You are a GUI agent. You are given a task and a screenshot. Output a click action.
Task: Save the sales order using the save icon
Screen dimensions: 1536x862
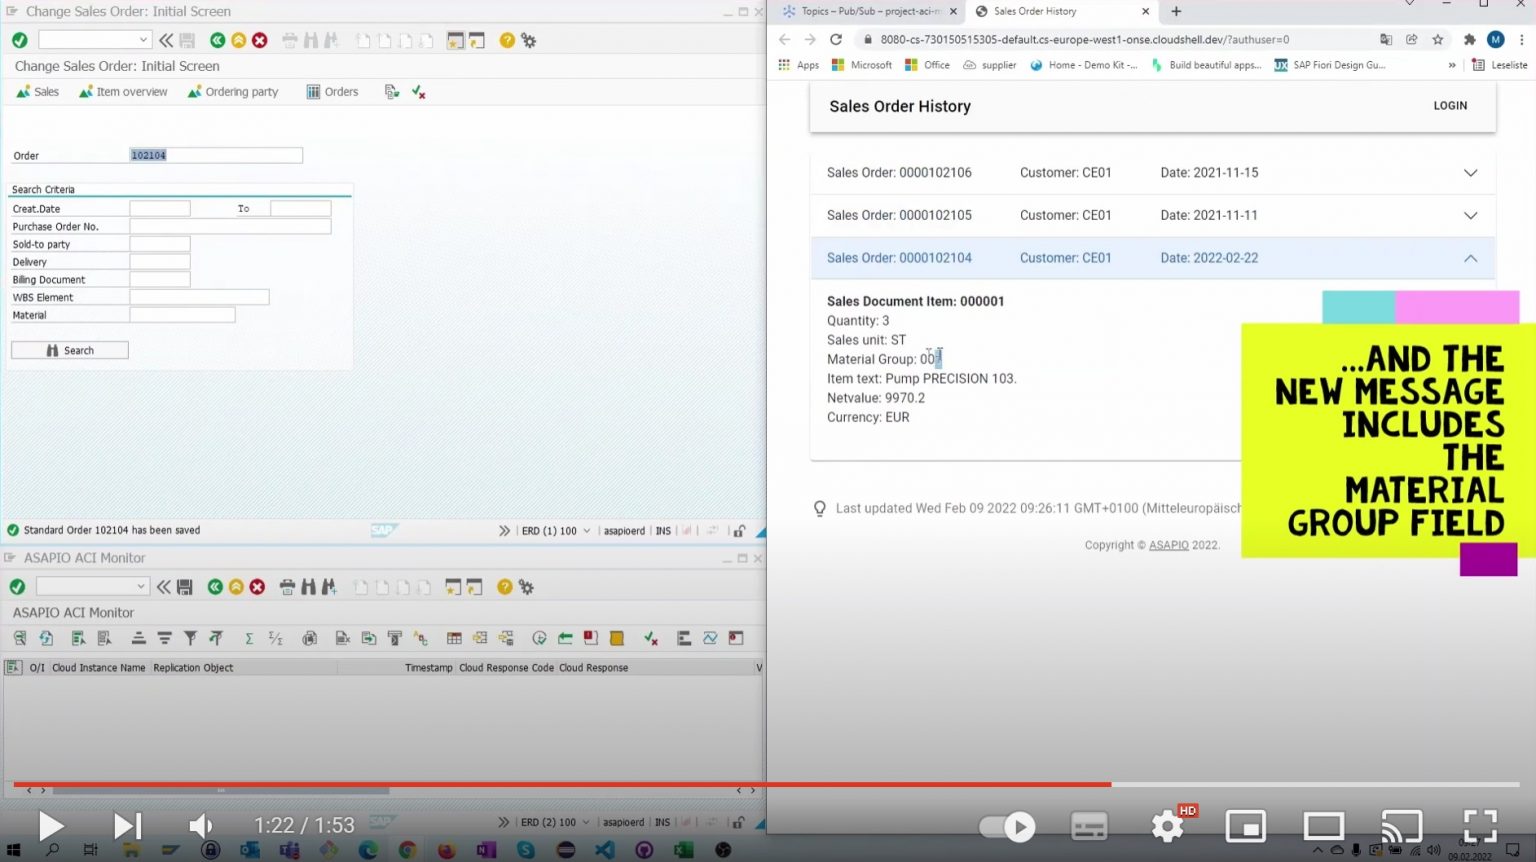tap(185, 39)
